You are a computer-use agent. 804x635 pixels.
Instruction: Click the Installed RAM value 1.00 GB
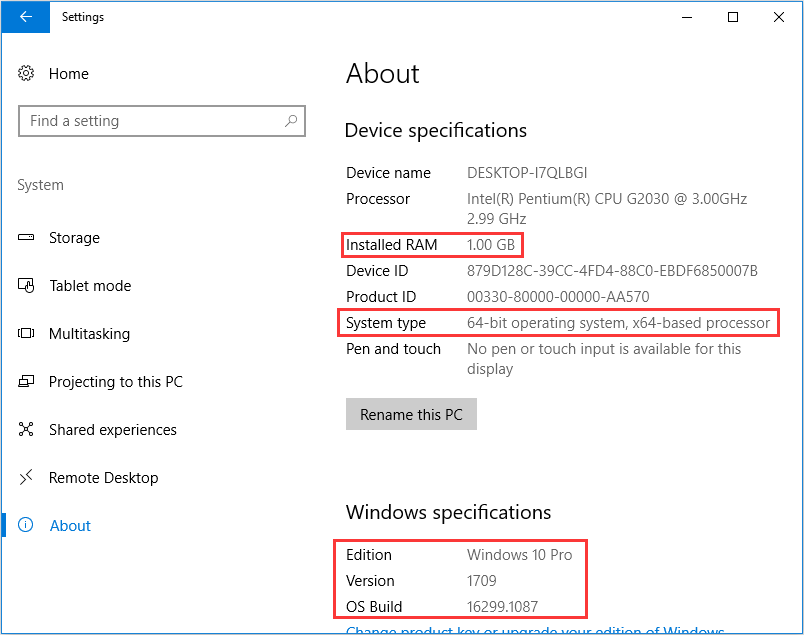(491, 245)
